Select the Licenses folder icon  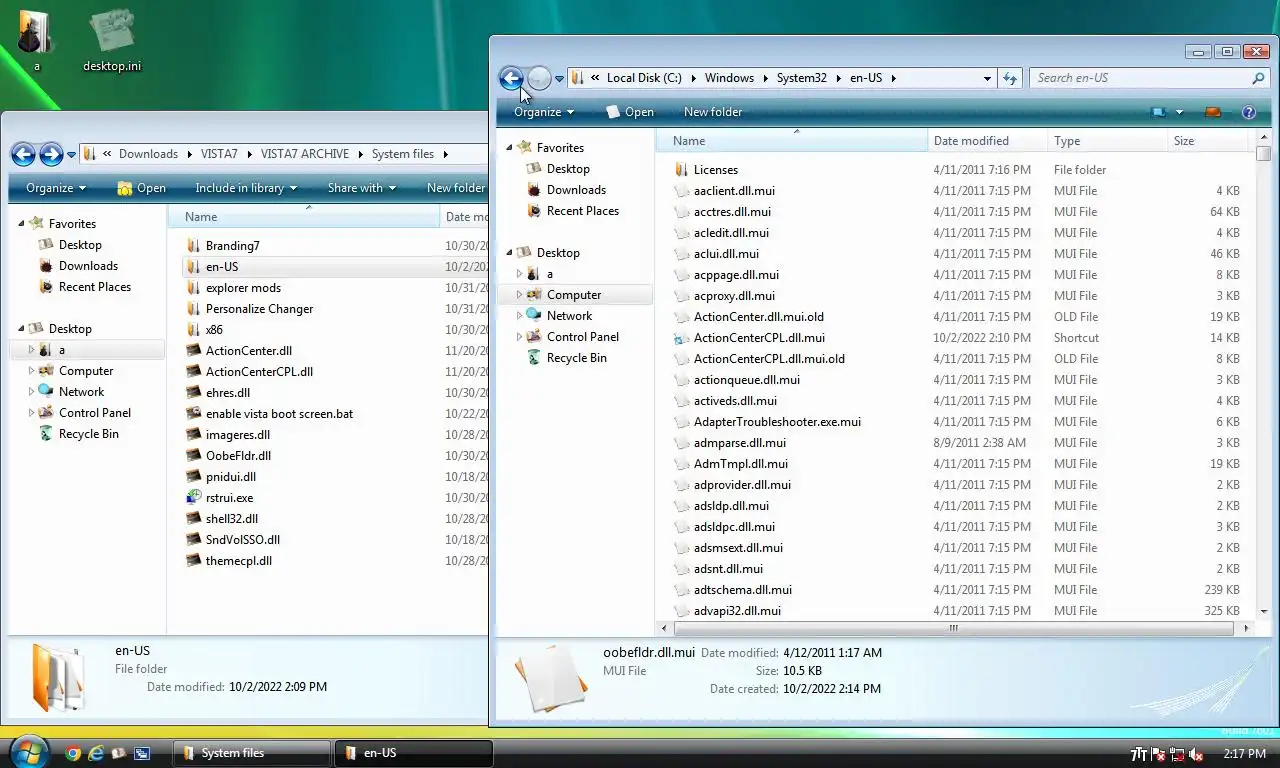coord(682,170)
